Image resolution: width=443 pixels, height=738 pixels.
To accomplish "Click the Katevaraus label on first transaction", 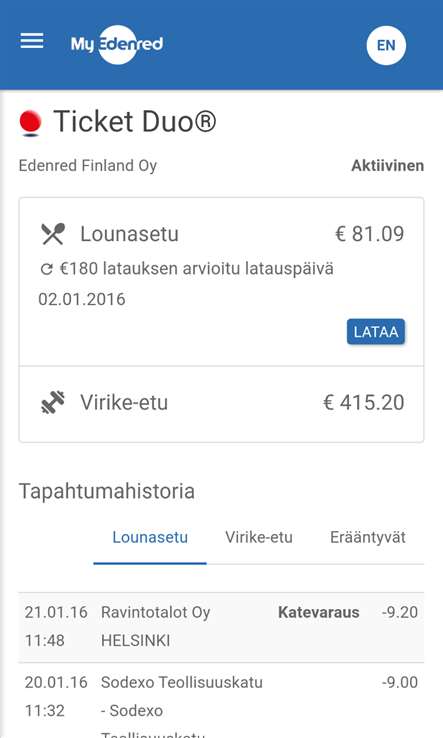I will coord(319,612).
